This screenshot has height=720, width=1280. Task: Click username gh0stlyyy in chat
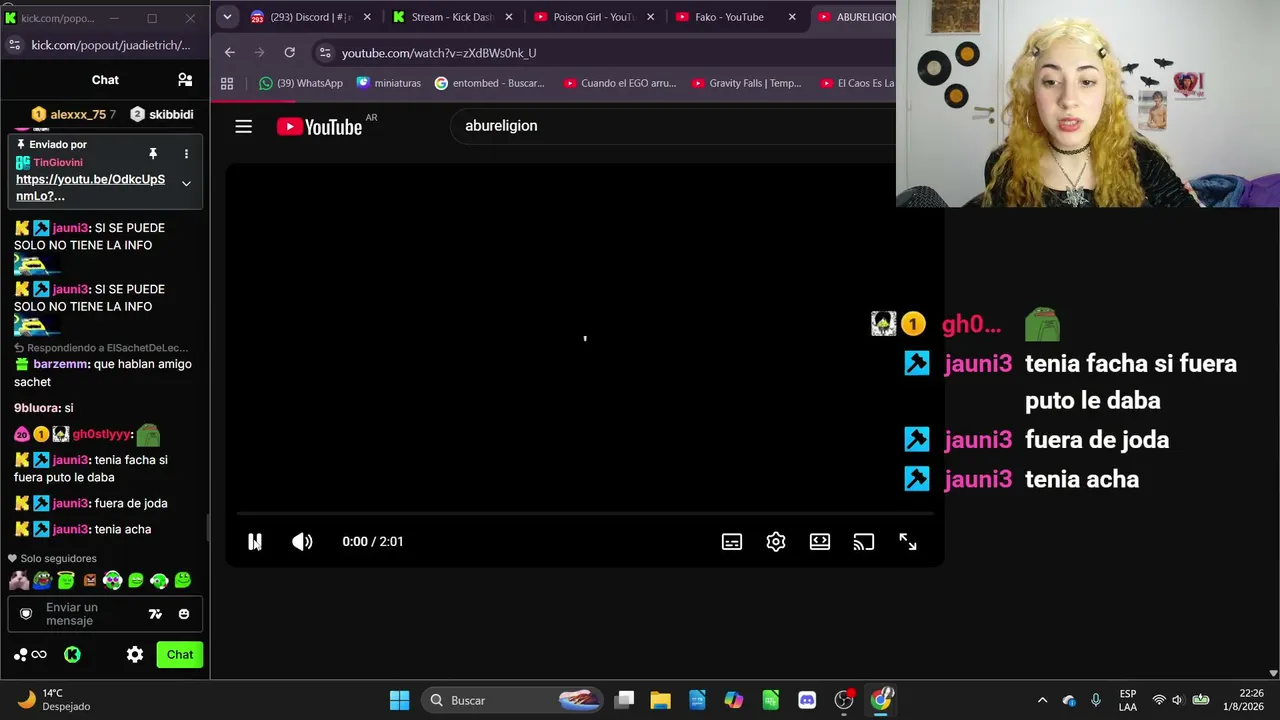[x=101, y=434]
